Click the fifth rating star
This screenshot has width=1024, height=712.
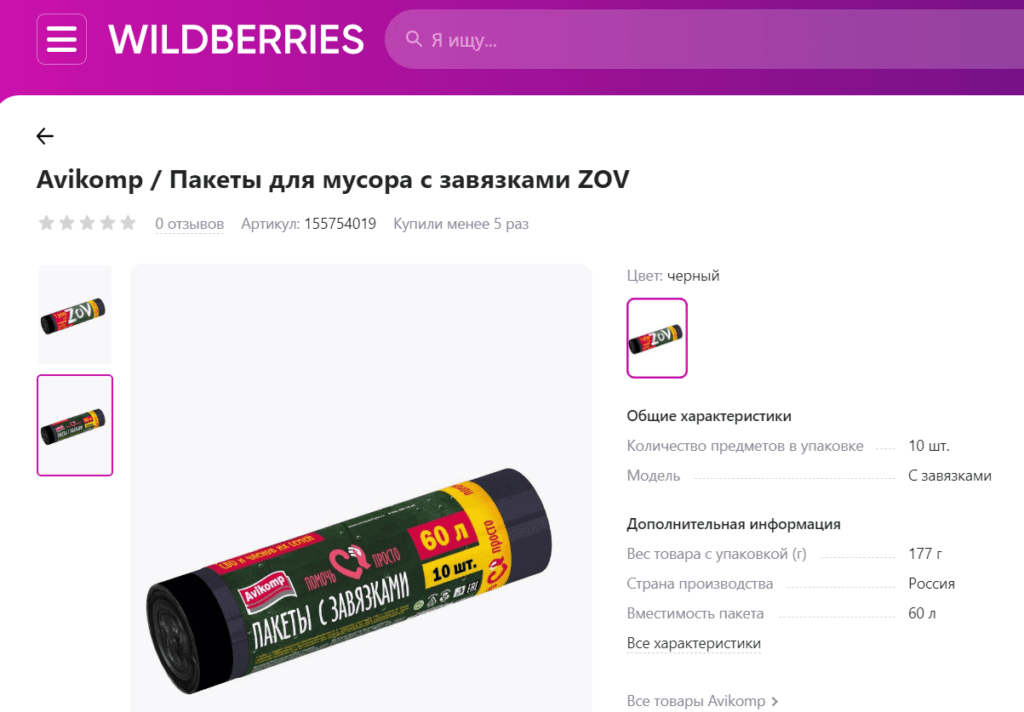pos(128,223)
